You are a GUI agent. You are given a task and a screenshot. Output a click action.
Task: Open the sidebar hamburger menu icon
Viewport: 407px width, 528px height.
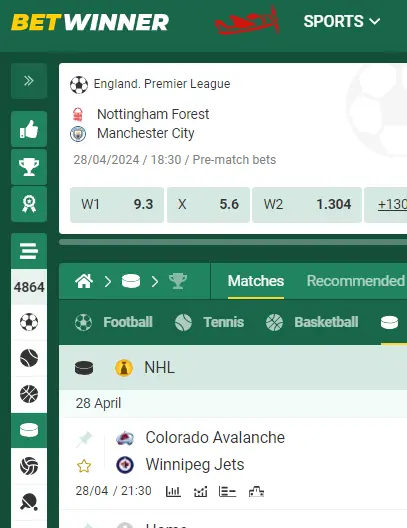tap(29, 251)
